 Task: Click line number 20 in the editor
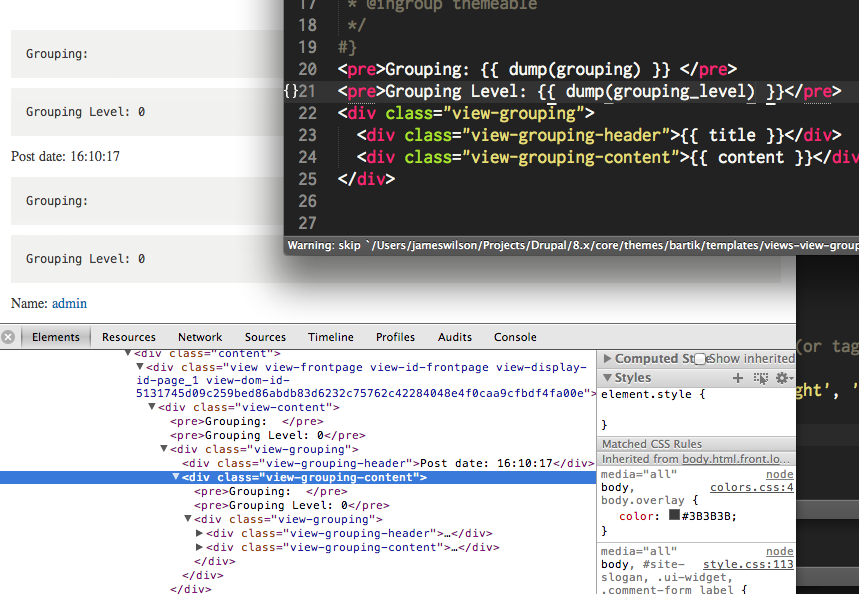(x=307, y=69)
